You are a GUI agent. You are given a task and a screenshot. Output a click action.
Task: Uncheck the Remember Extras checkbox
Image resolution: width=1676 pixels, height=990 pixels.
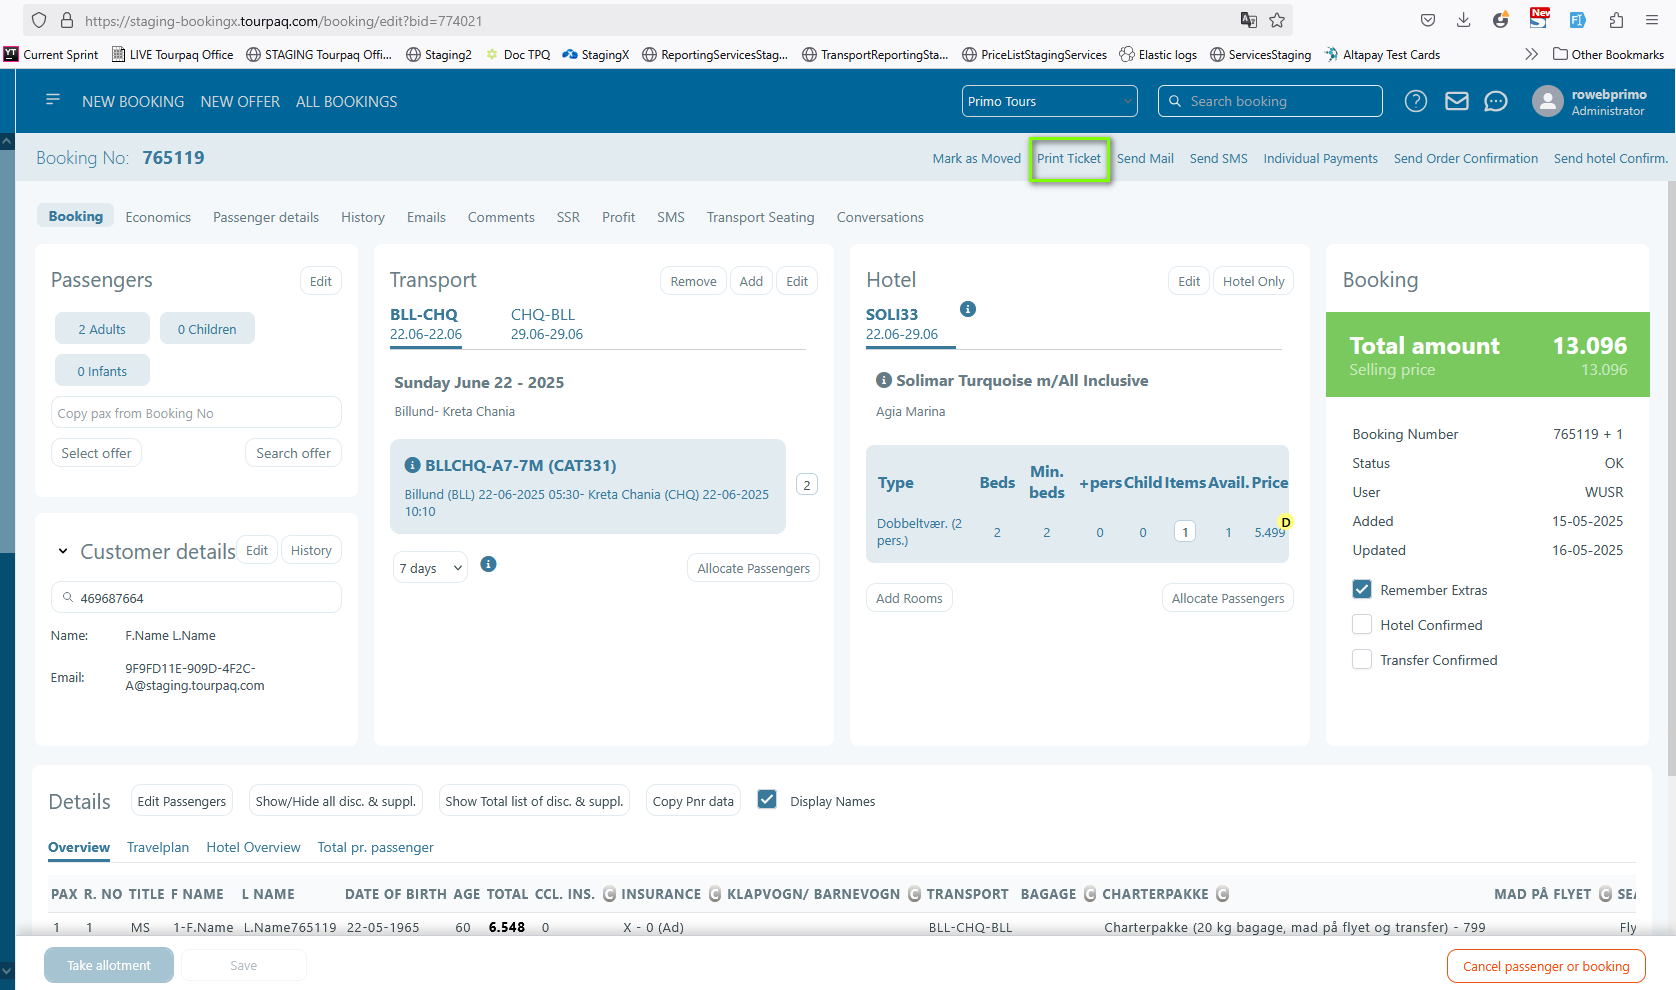1361,590
